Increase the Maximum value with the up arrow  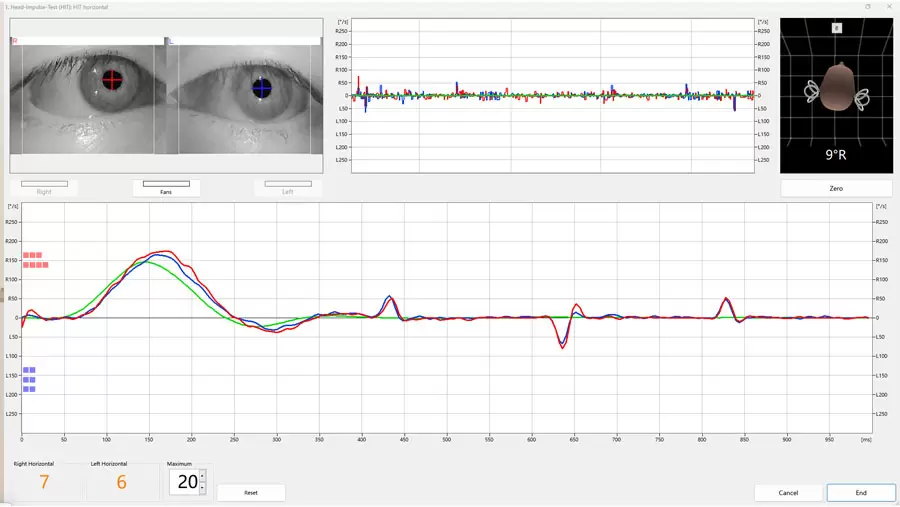(x=203, y=476)
